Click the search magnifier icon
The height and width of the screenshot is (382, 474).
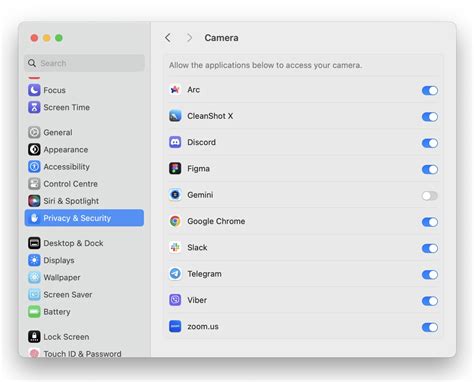point(32,63)
